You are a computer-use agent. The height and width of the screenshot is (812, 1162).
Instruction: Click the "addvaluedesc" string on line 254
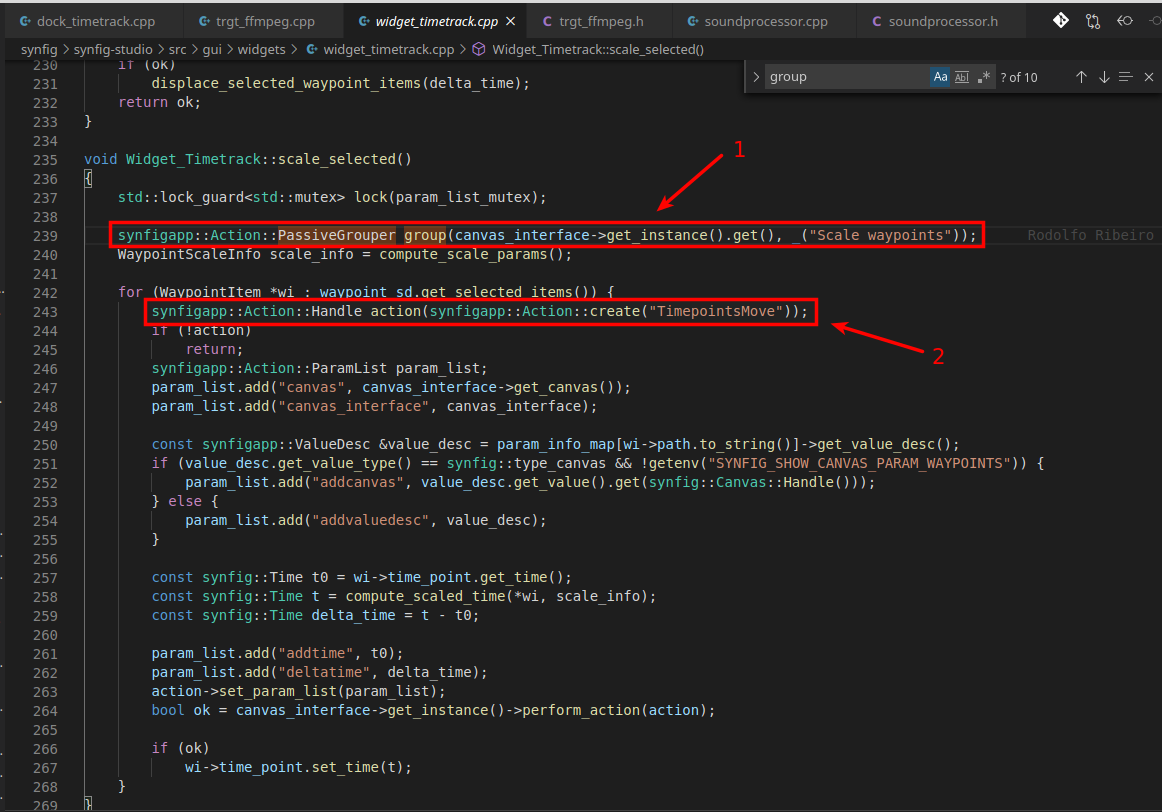371,520
